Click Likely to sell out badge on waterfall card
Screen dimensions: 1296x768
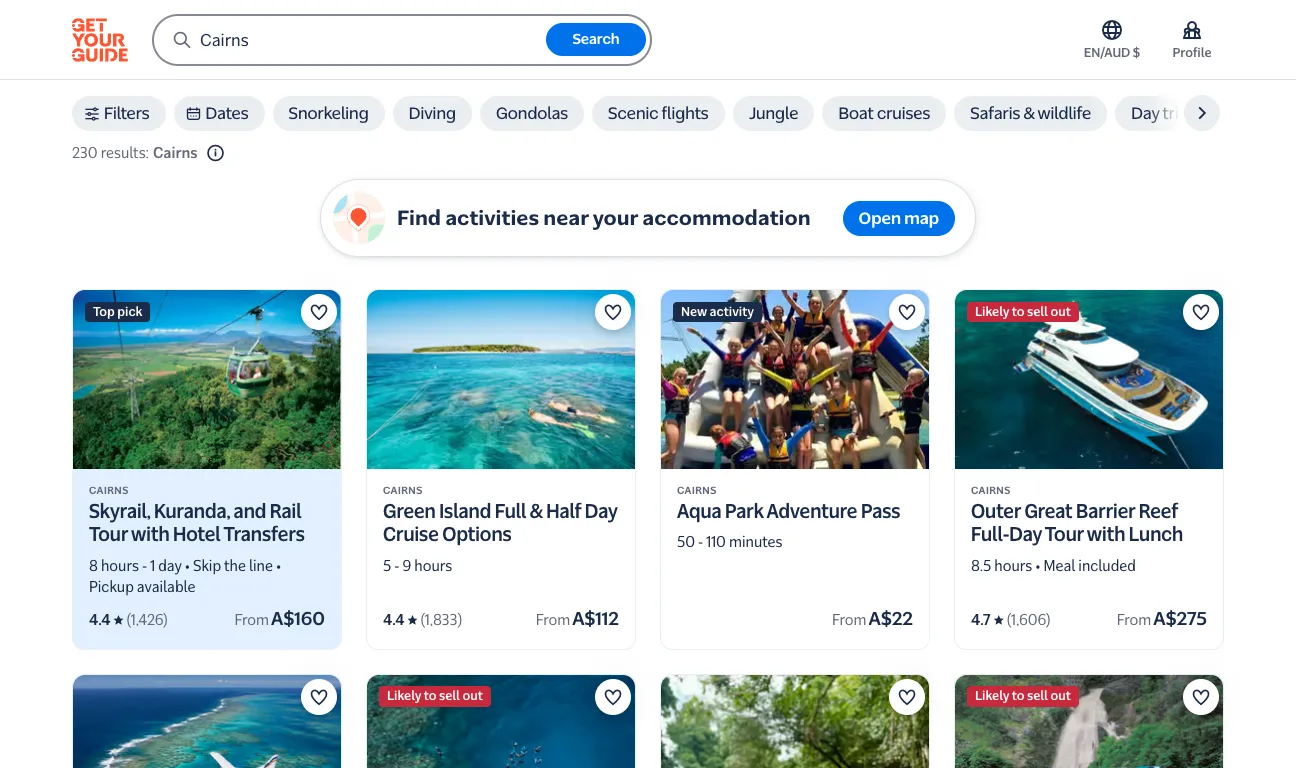pos(1023,696)
